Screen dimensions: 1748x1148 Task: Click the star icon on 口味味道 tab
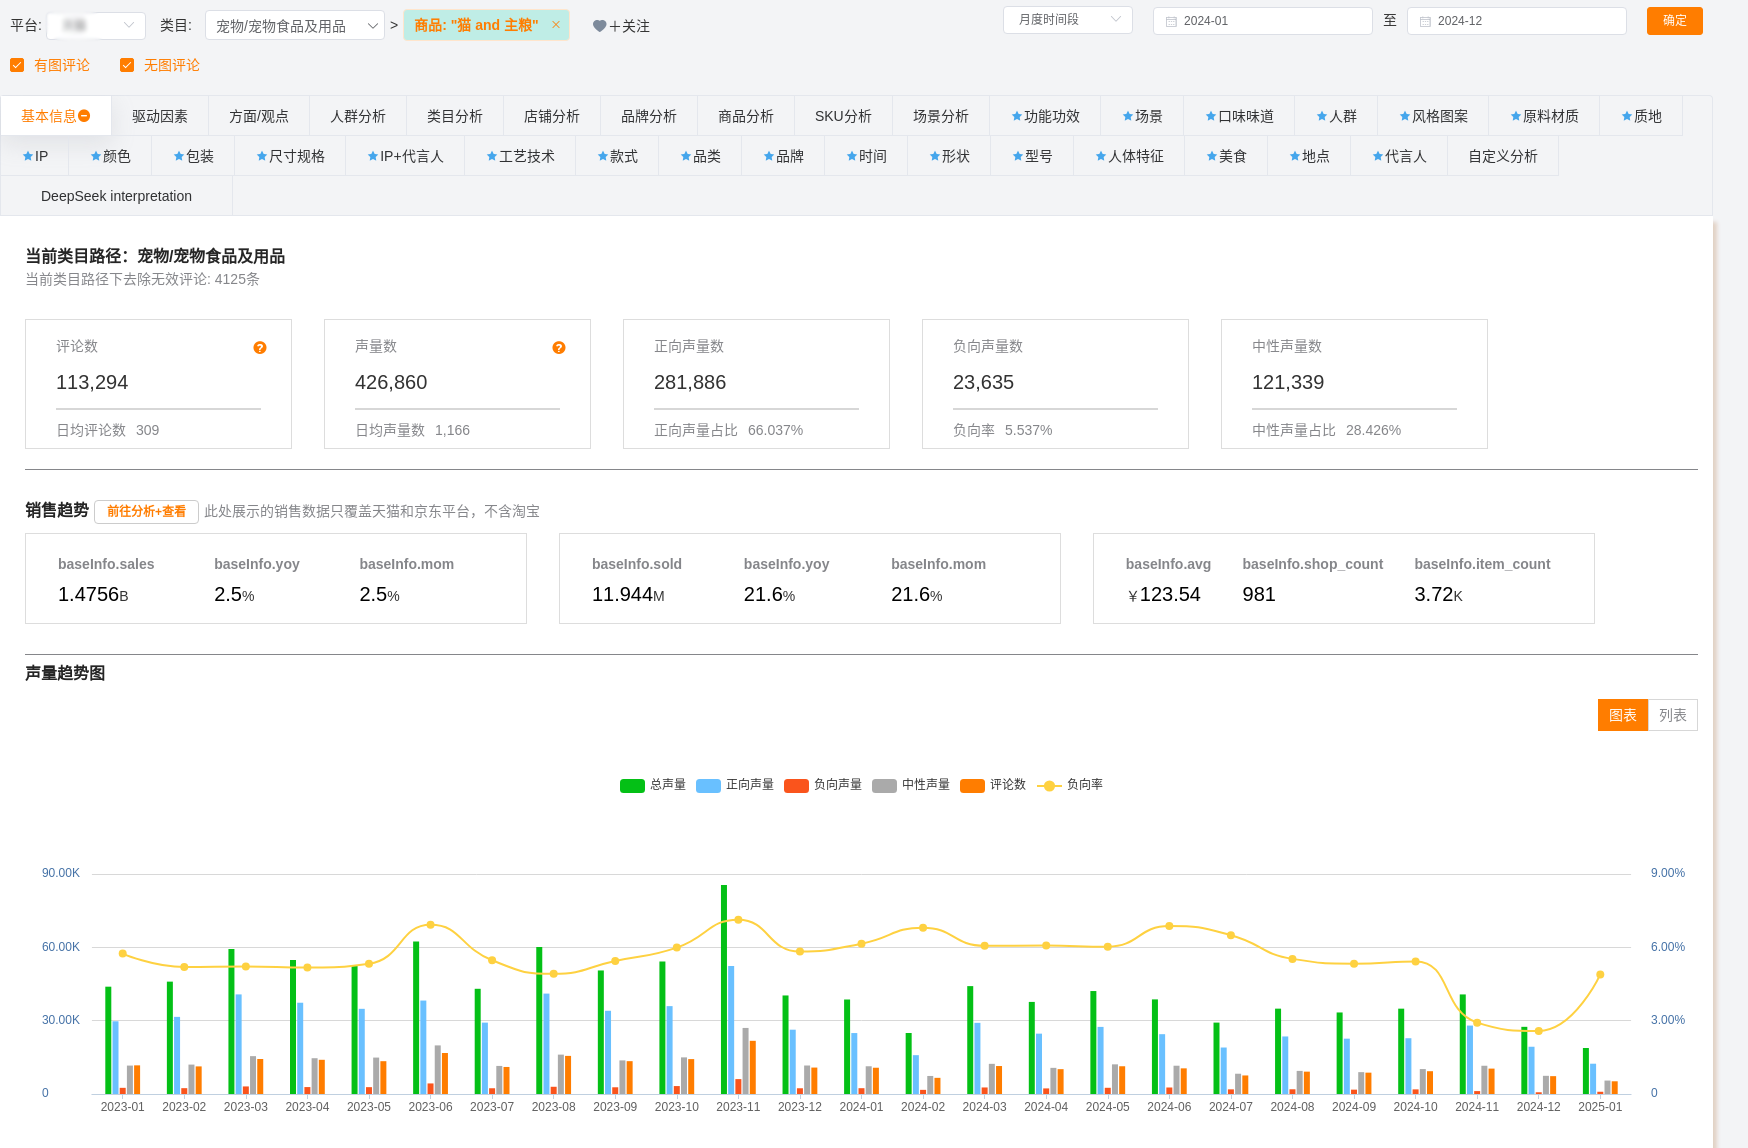point(1210,117)
